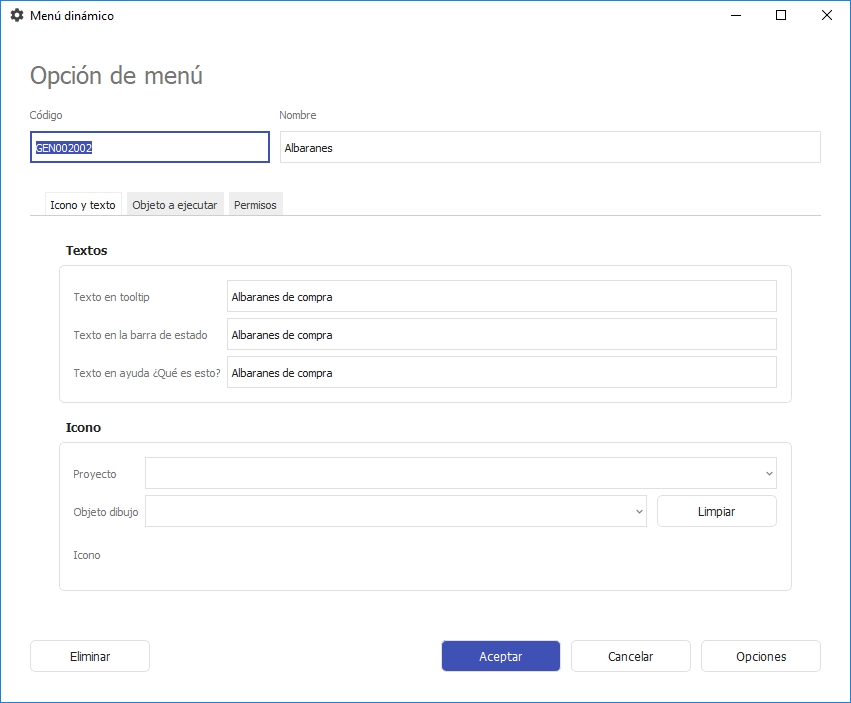Click the Texto en ayuda ¿Qué es esto? field
The height and width of the screenshot is (703, 851).
501,372
